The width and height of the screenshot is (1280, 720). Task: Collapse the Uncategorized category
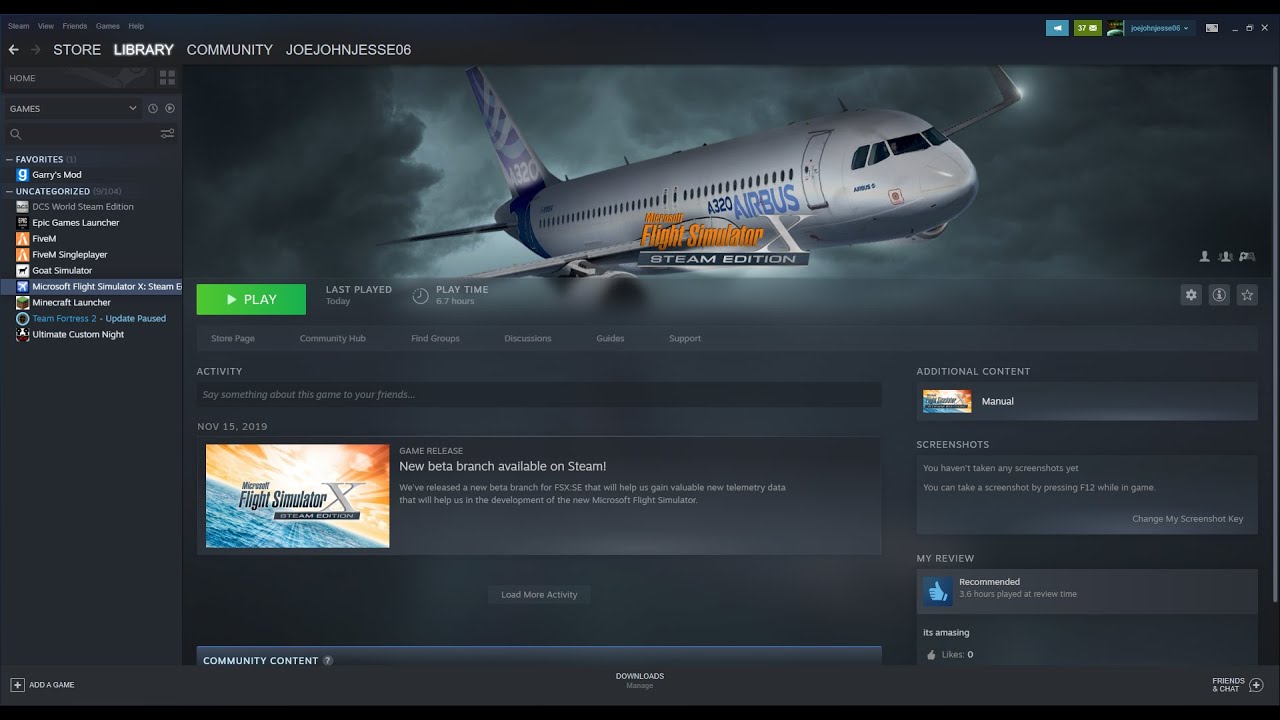(x=9, y=191)
